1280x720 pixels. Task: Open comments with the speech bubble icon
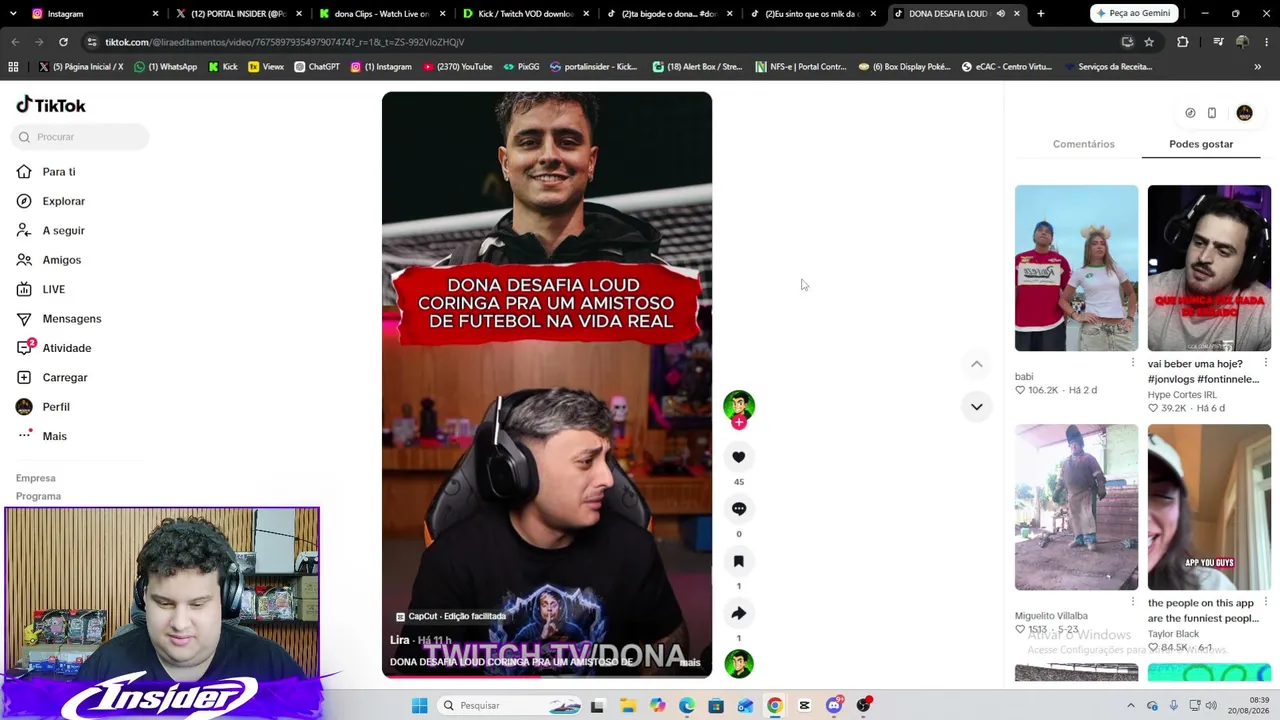click(739, 509)
